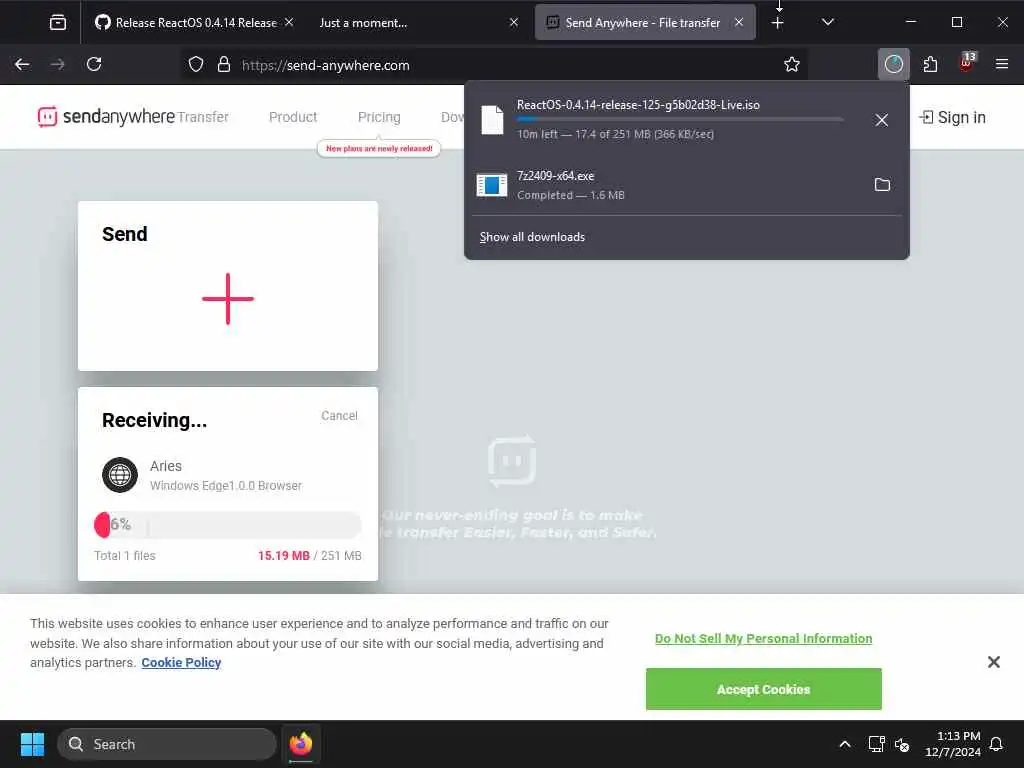Click the browser forward arrow
This screenshot has width=1024, height=768.
point(57,65)
